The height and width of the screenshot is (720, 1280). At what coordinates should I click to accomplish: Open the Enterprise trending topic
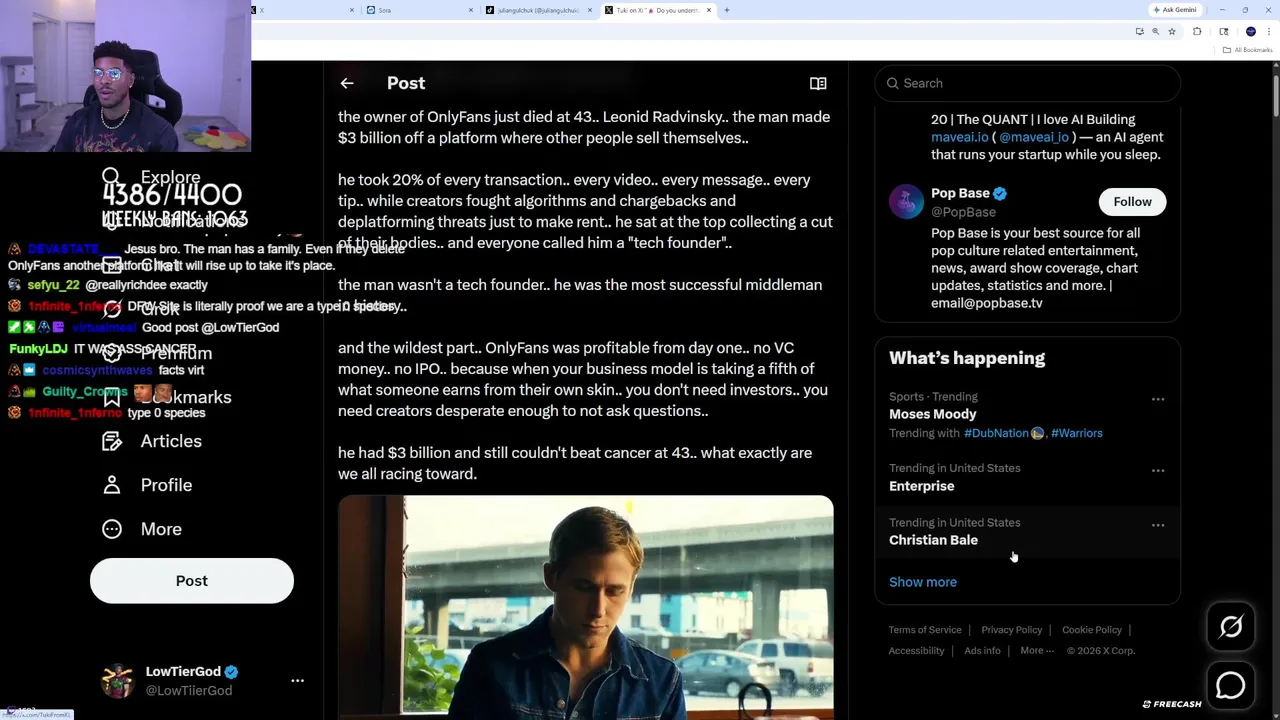pyautogui.click(x=921, y=486)
